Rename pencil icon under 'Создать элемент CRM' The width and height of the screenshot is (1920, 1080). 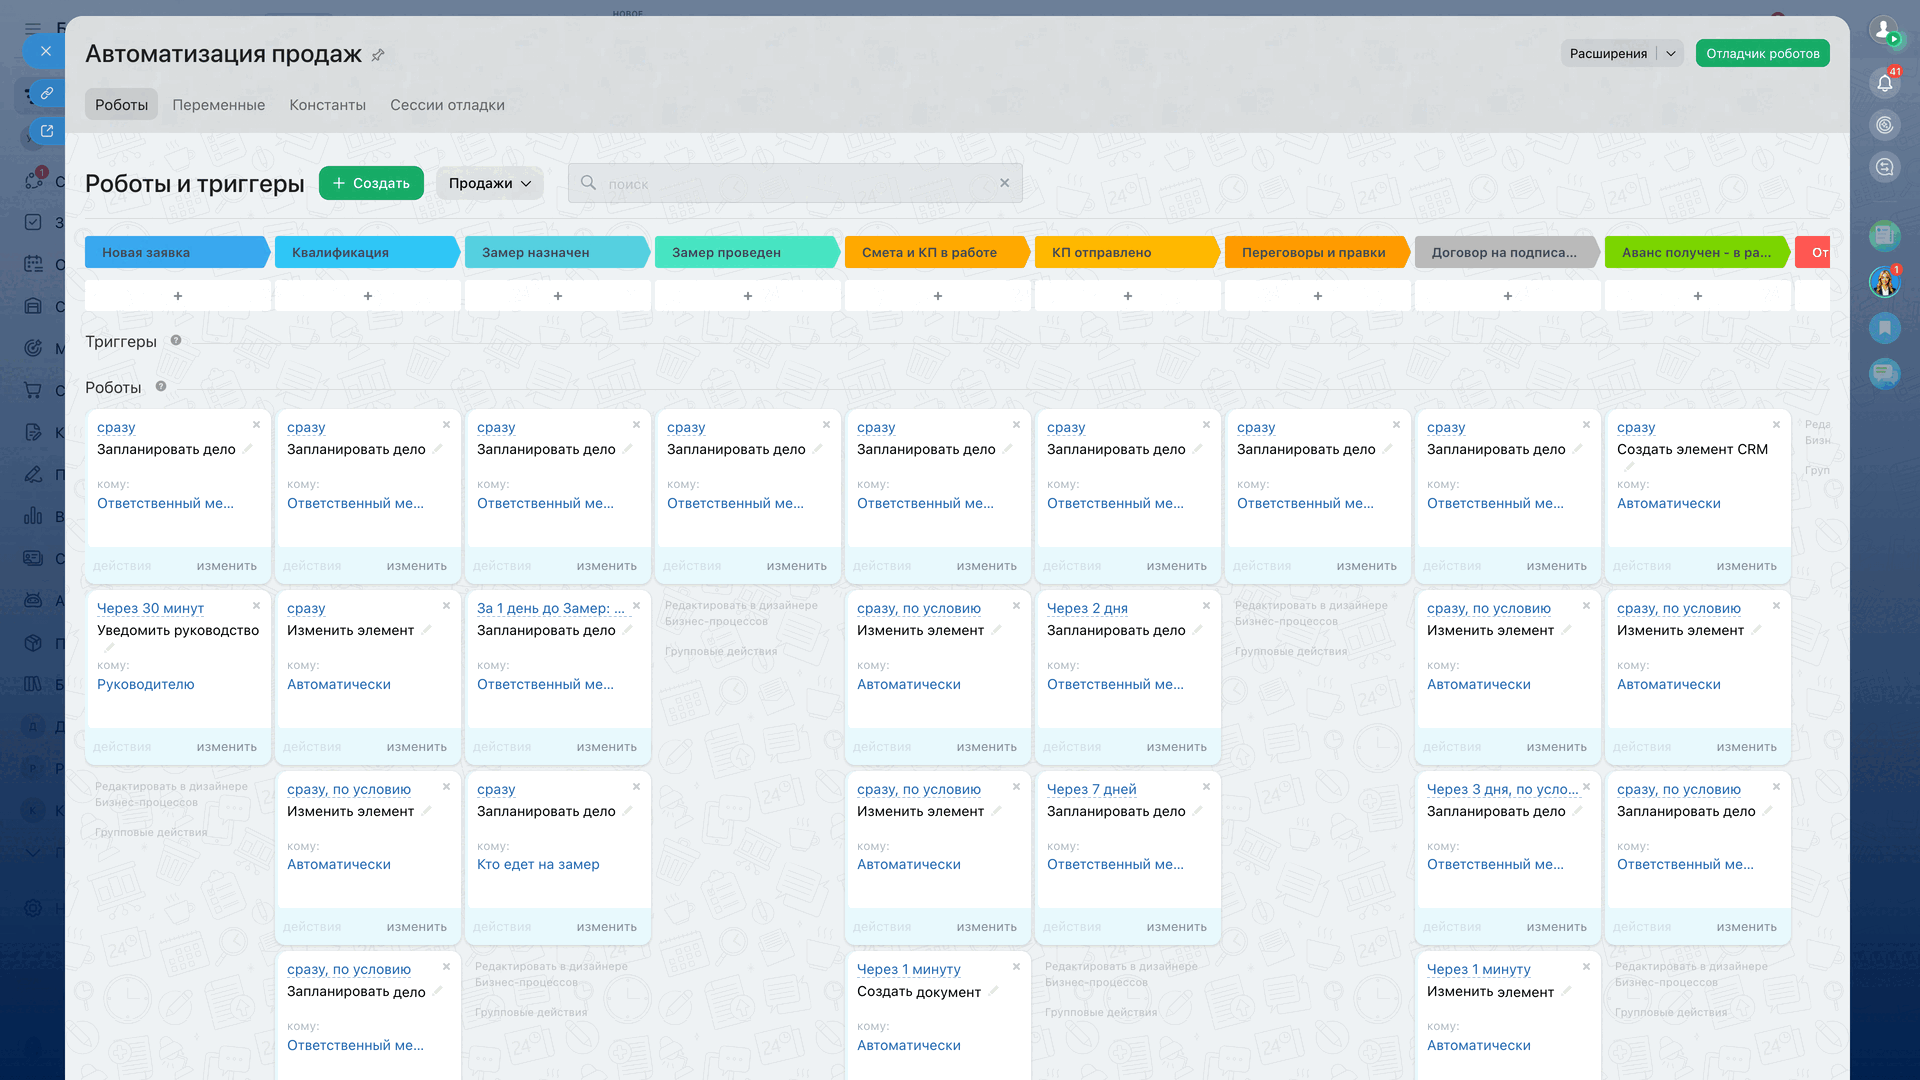click(1629, 467)
